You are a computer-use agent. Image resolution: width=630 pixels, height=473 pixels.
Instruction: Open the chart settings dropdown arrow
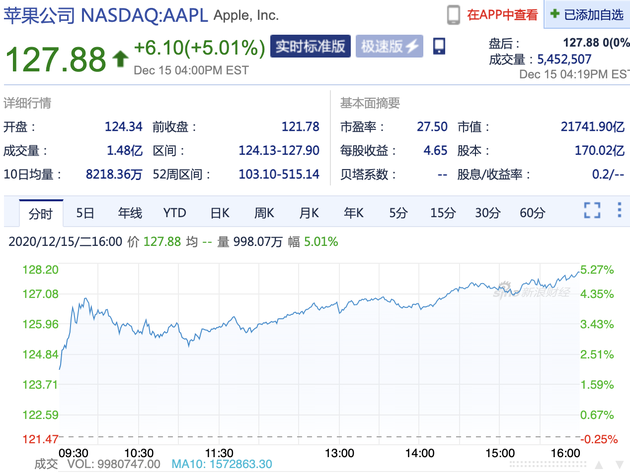click(620, 211)
